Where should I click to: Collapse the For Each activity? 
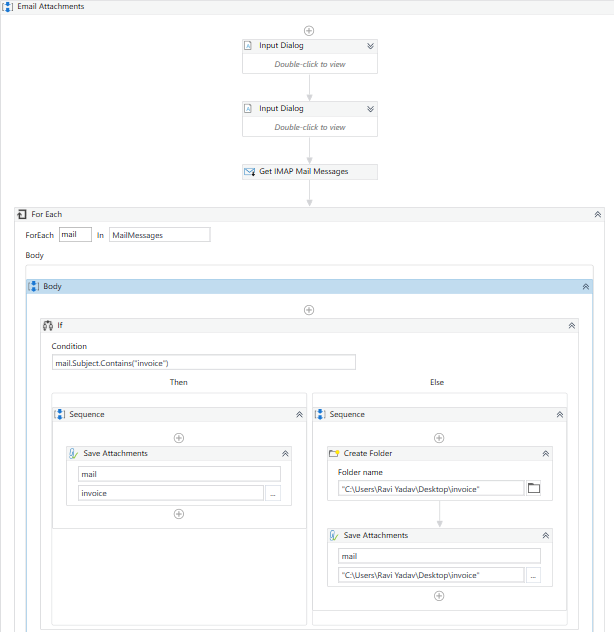[598, 214]
